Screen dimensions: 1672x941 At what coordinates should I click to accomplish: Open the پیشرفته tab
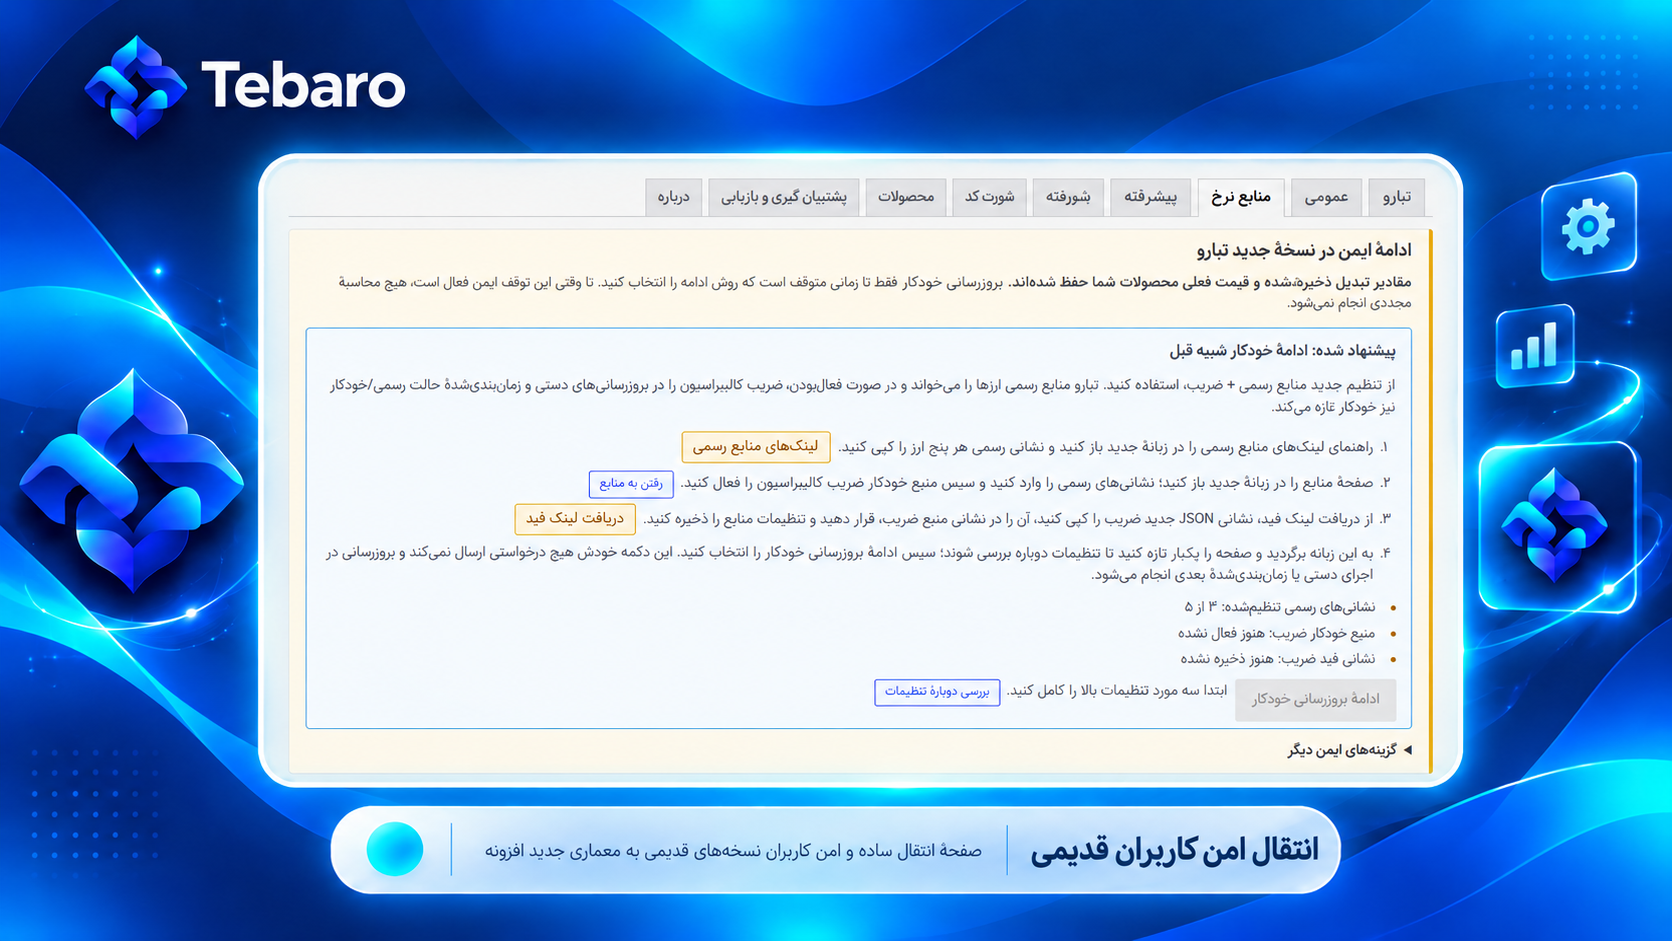(x=1150, y=197)
